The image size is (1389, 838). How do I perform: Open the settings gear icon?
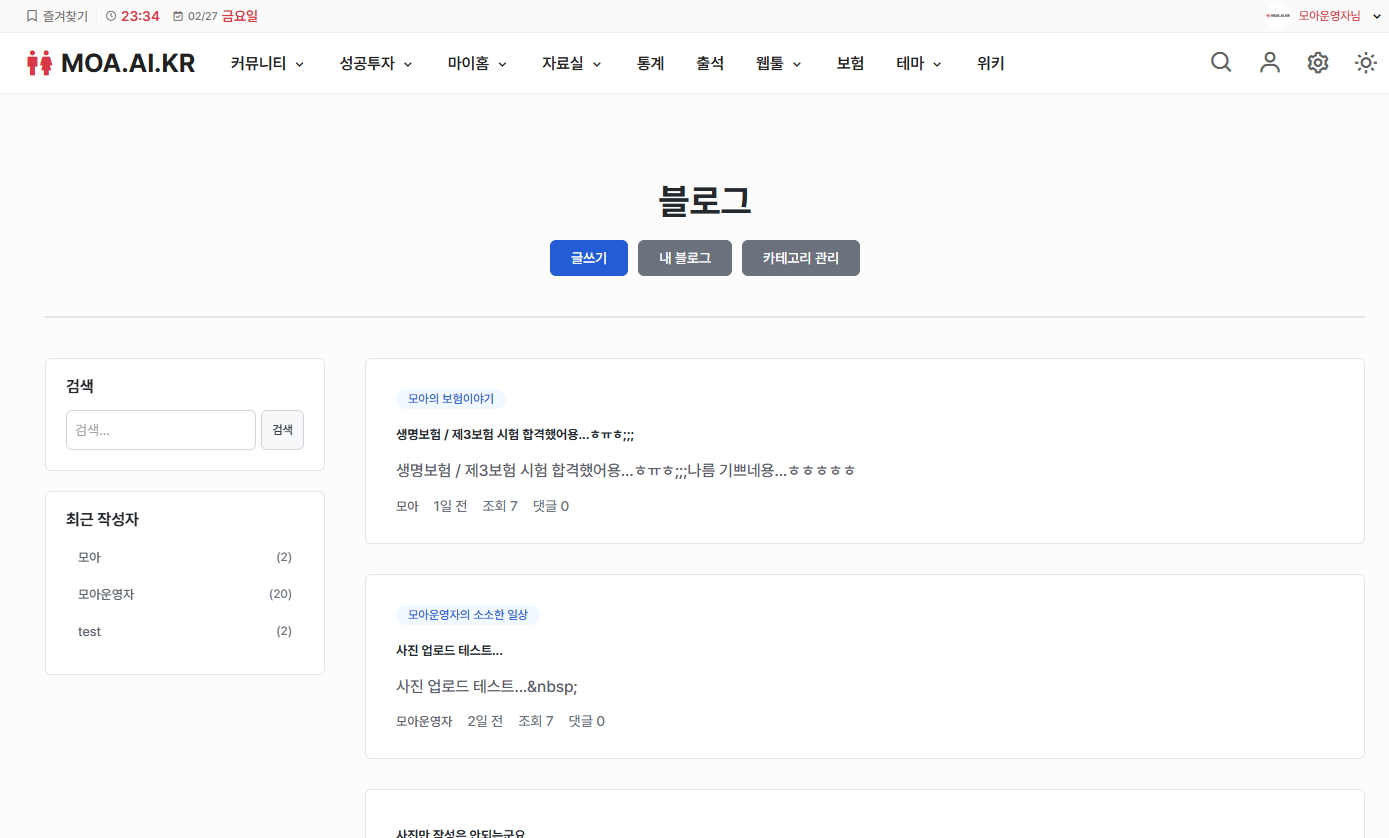click(1318, 63)
